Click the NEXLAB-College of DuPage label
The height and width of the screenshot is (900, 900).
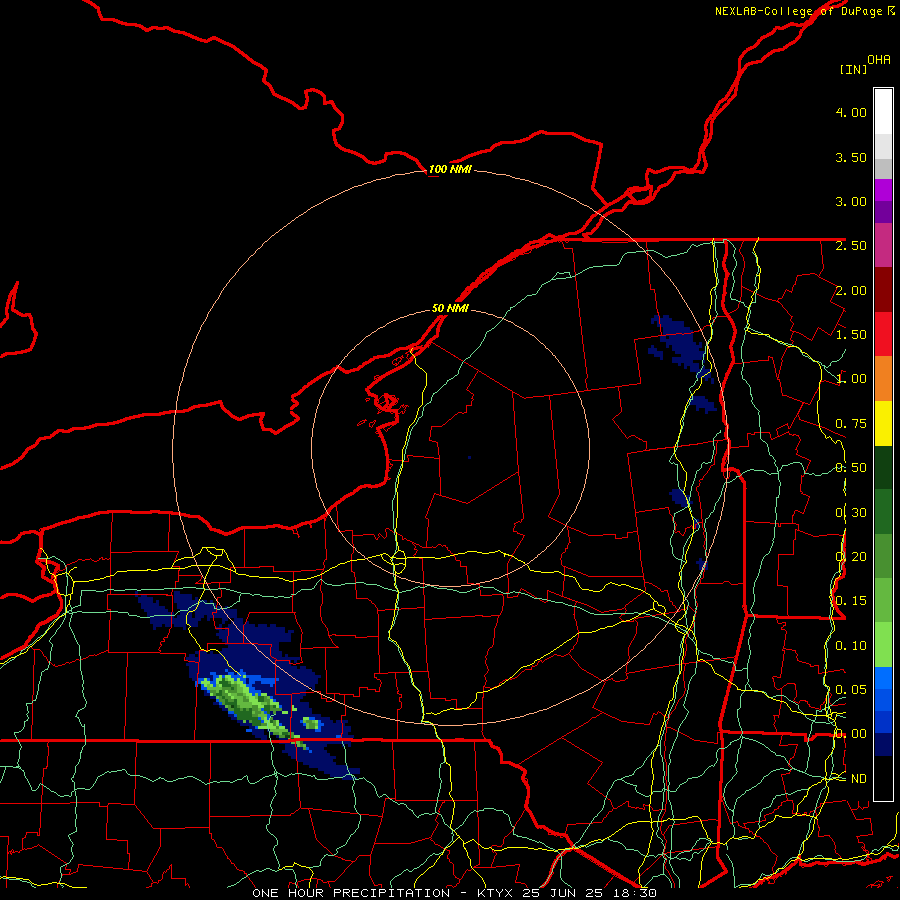(798, 11)
